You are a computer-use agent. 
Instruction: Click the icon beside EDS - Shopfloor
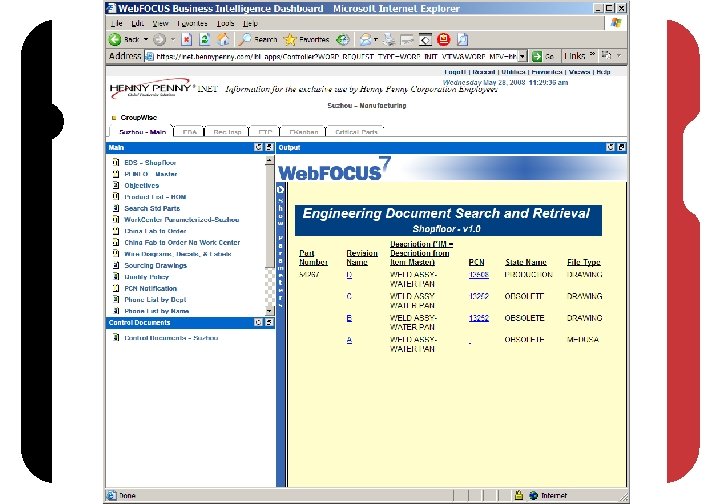pos(116,162)
